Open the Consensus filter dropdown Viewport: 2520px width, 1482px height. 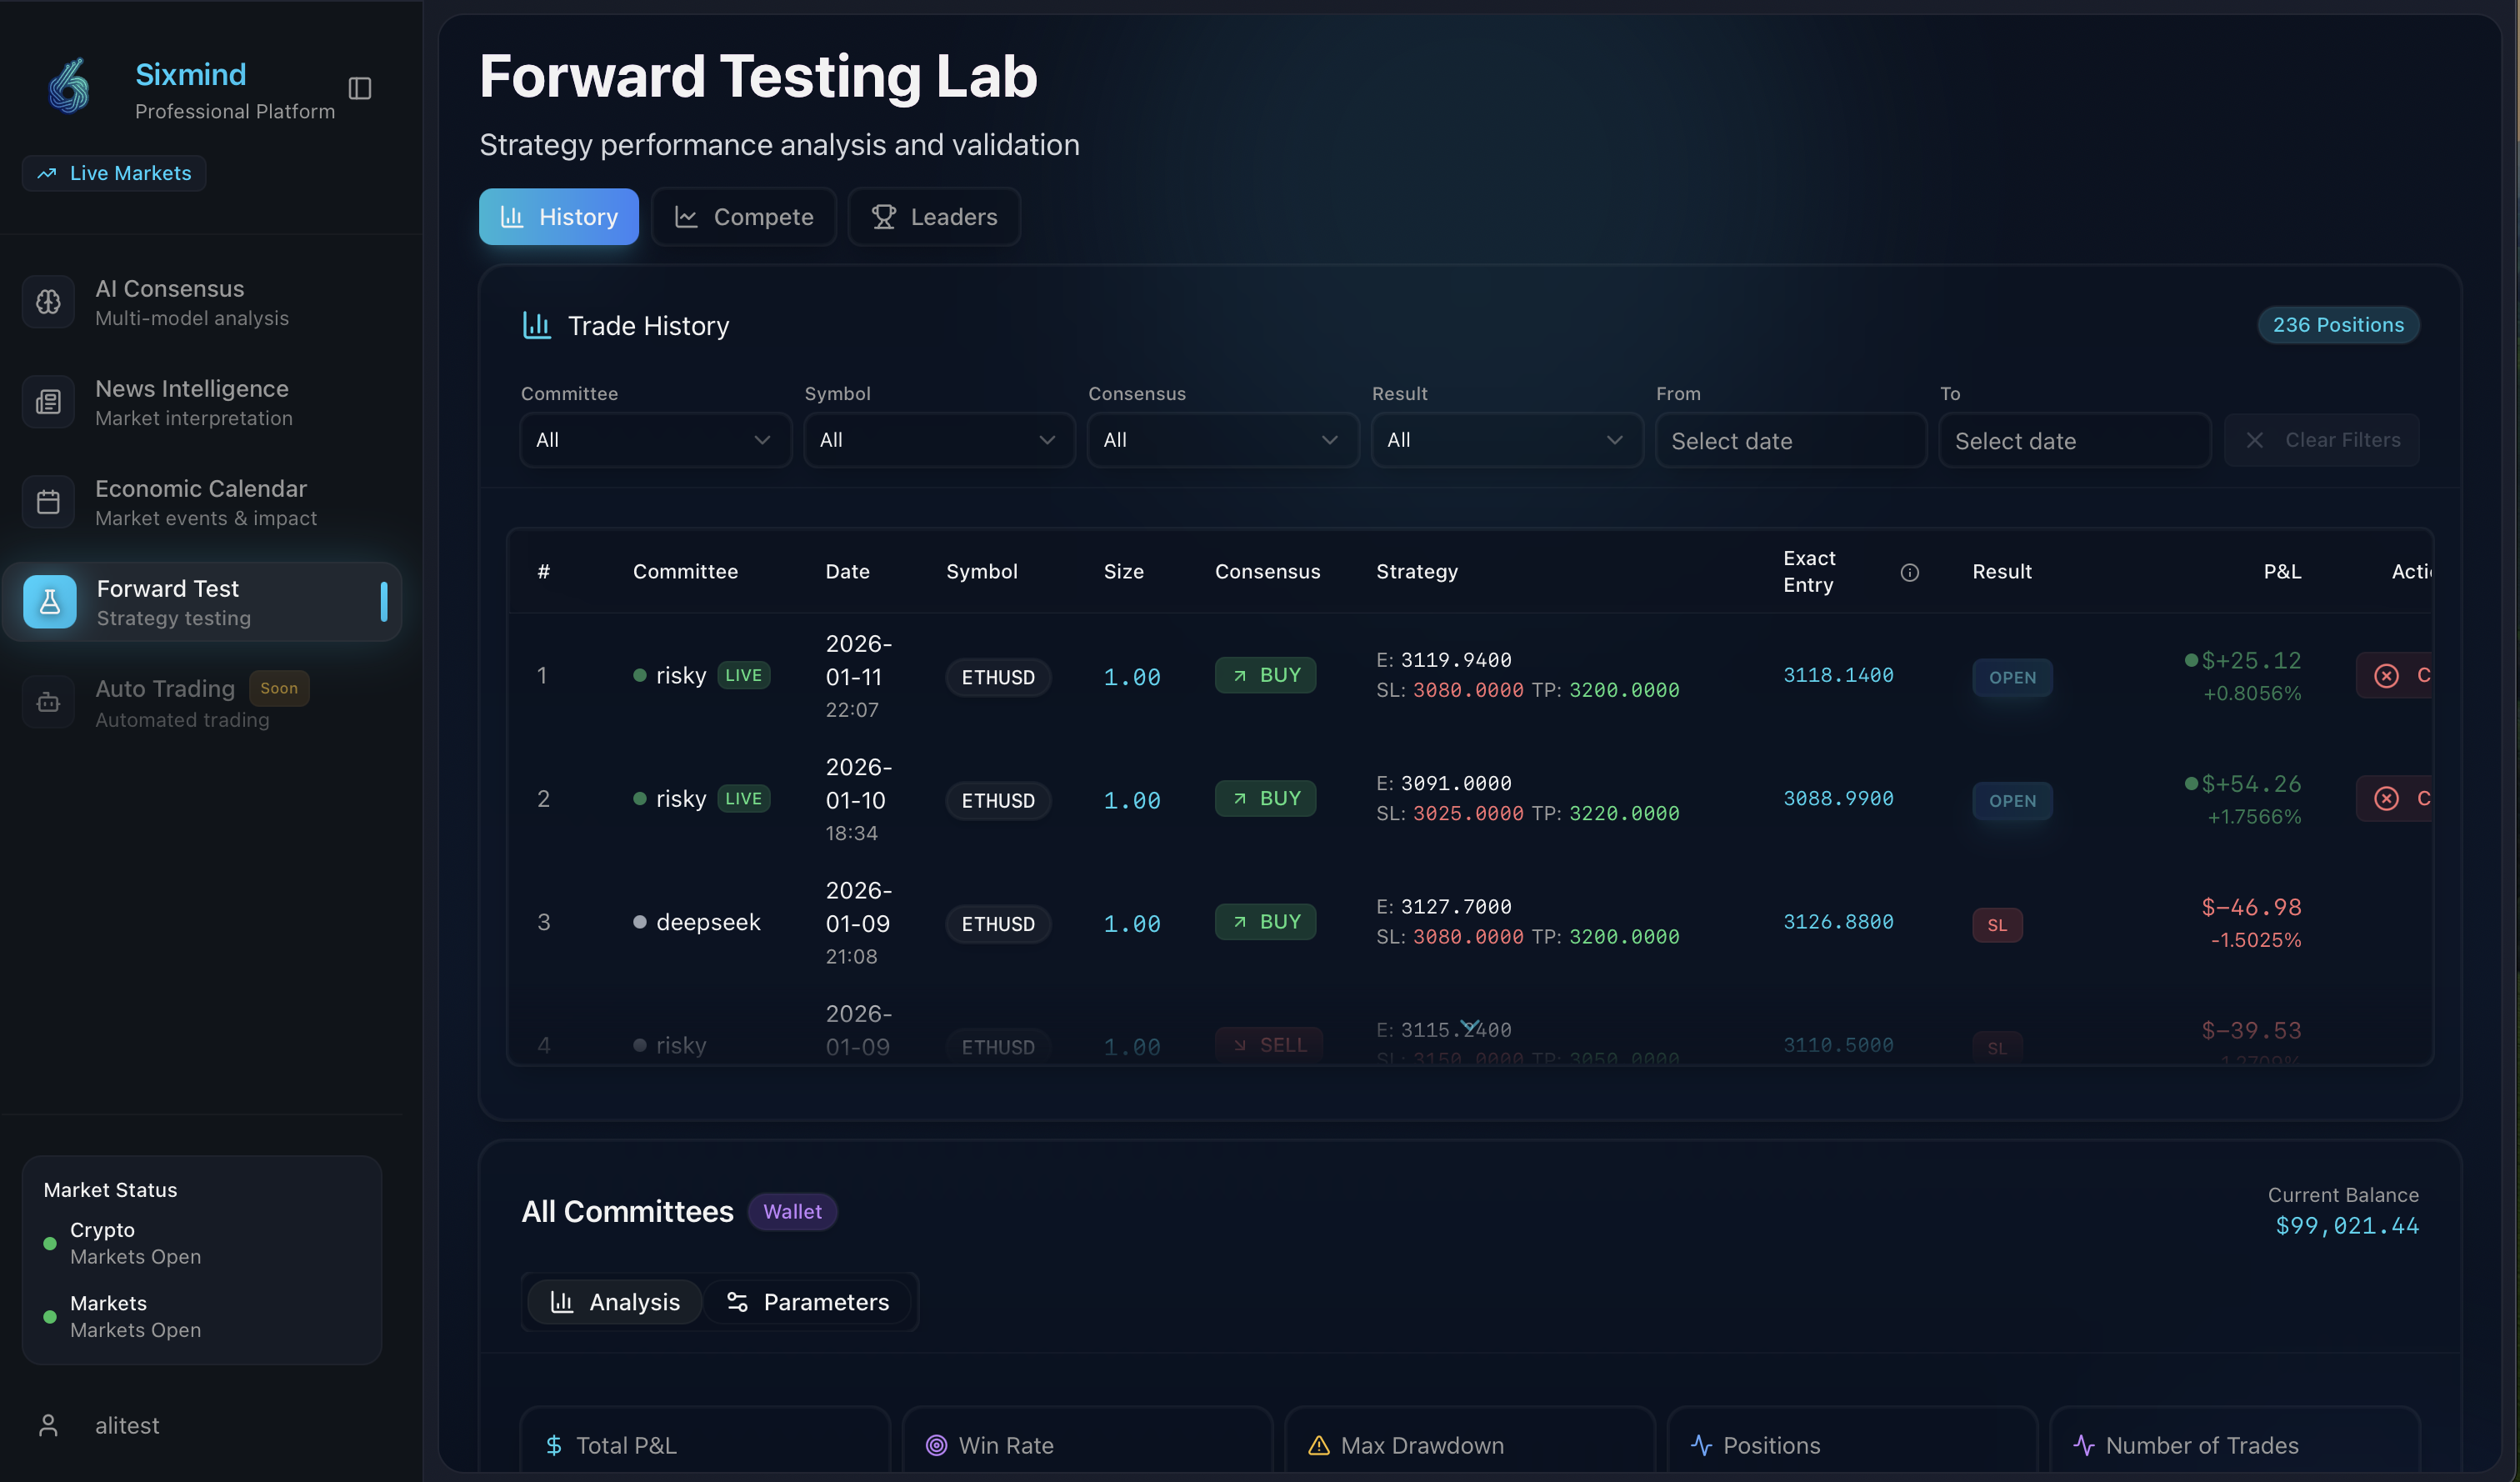[1223, 440]
